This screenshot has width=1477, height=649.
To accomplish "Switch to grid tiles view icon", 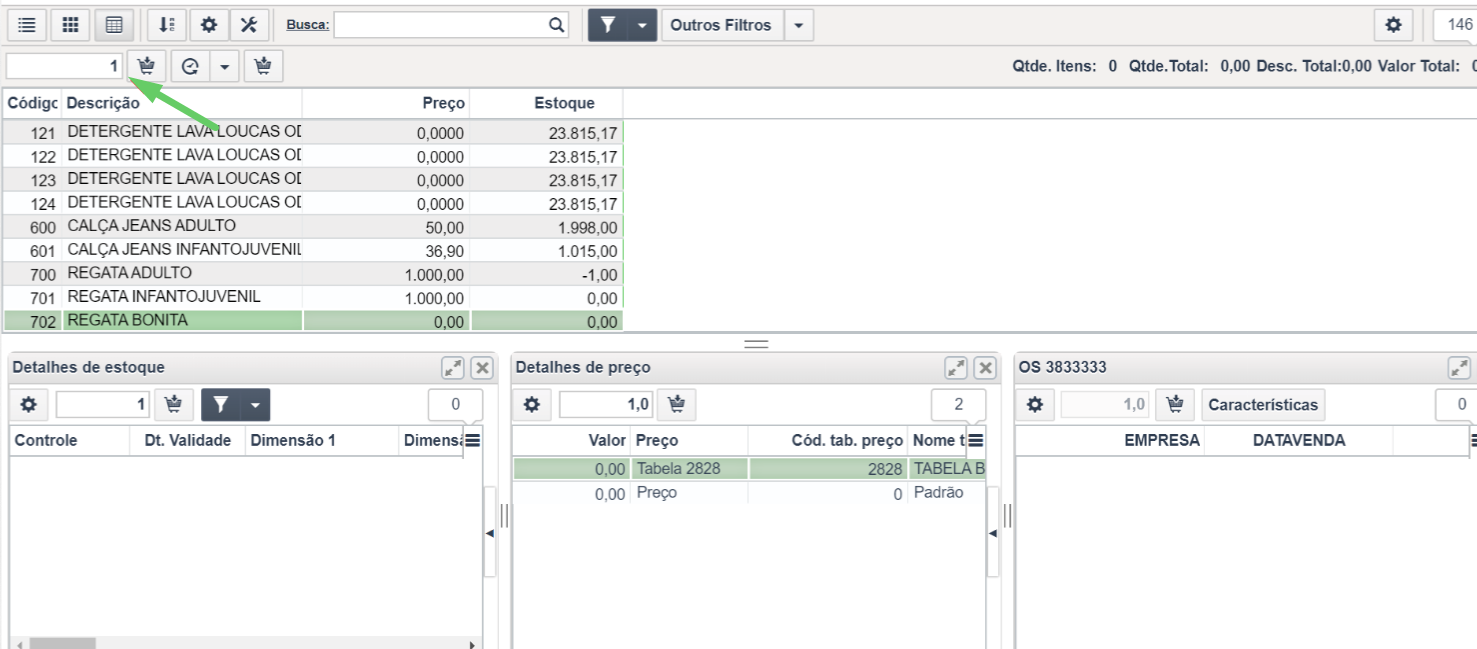I will (70, 25).
